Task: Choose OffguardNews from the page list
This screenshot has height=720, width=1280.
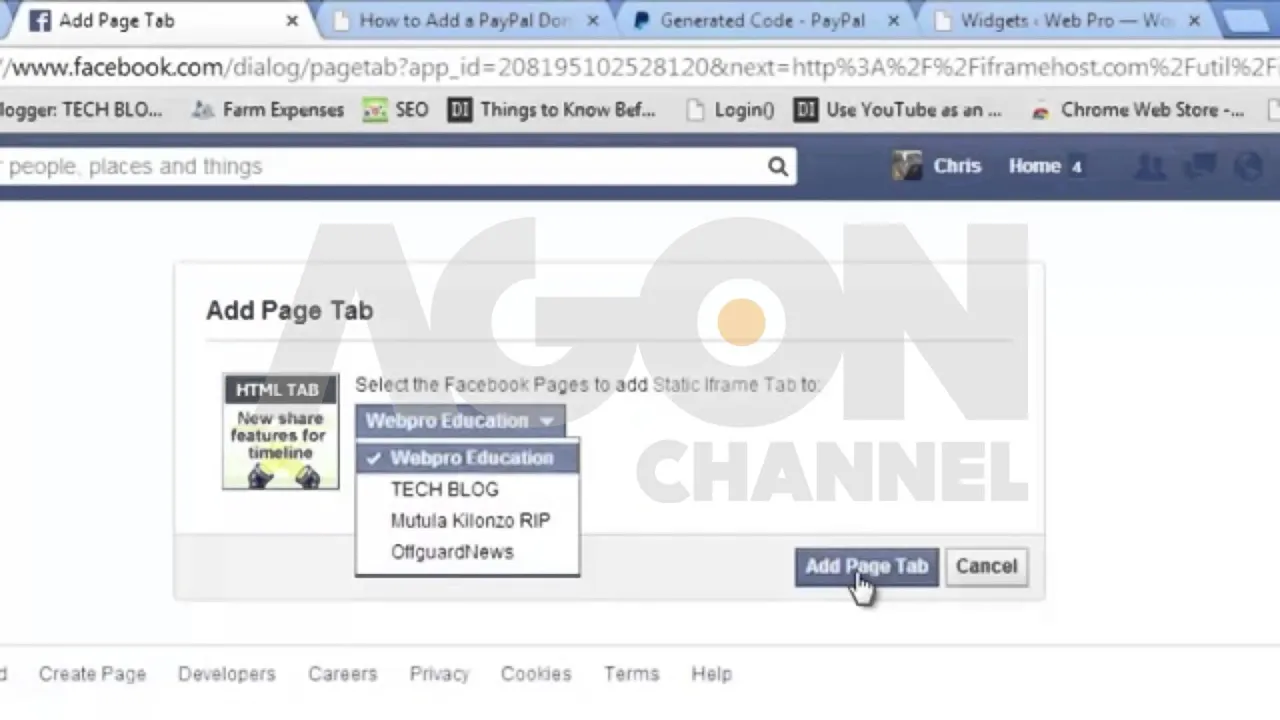Action: 467,552
